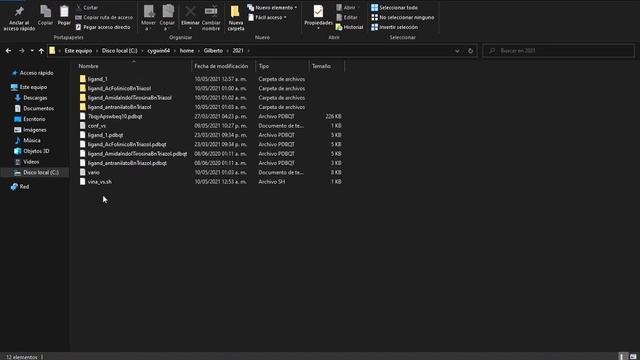
Task: Open Fácil acceso dropdown
Action: tap(267, 18)
